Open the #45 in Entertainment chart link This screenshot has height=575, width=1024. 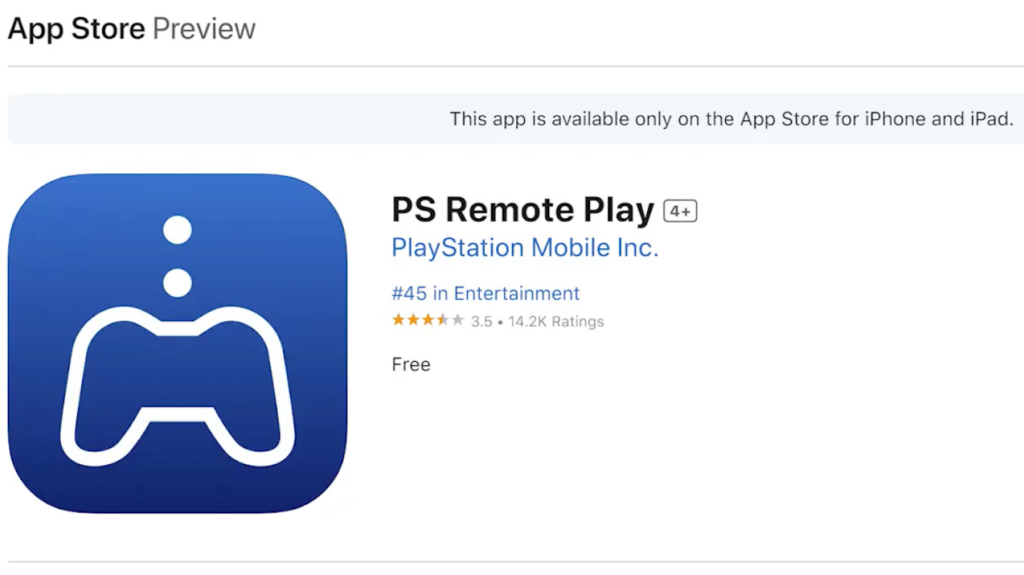(485, 293)
